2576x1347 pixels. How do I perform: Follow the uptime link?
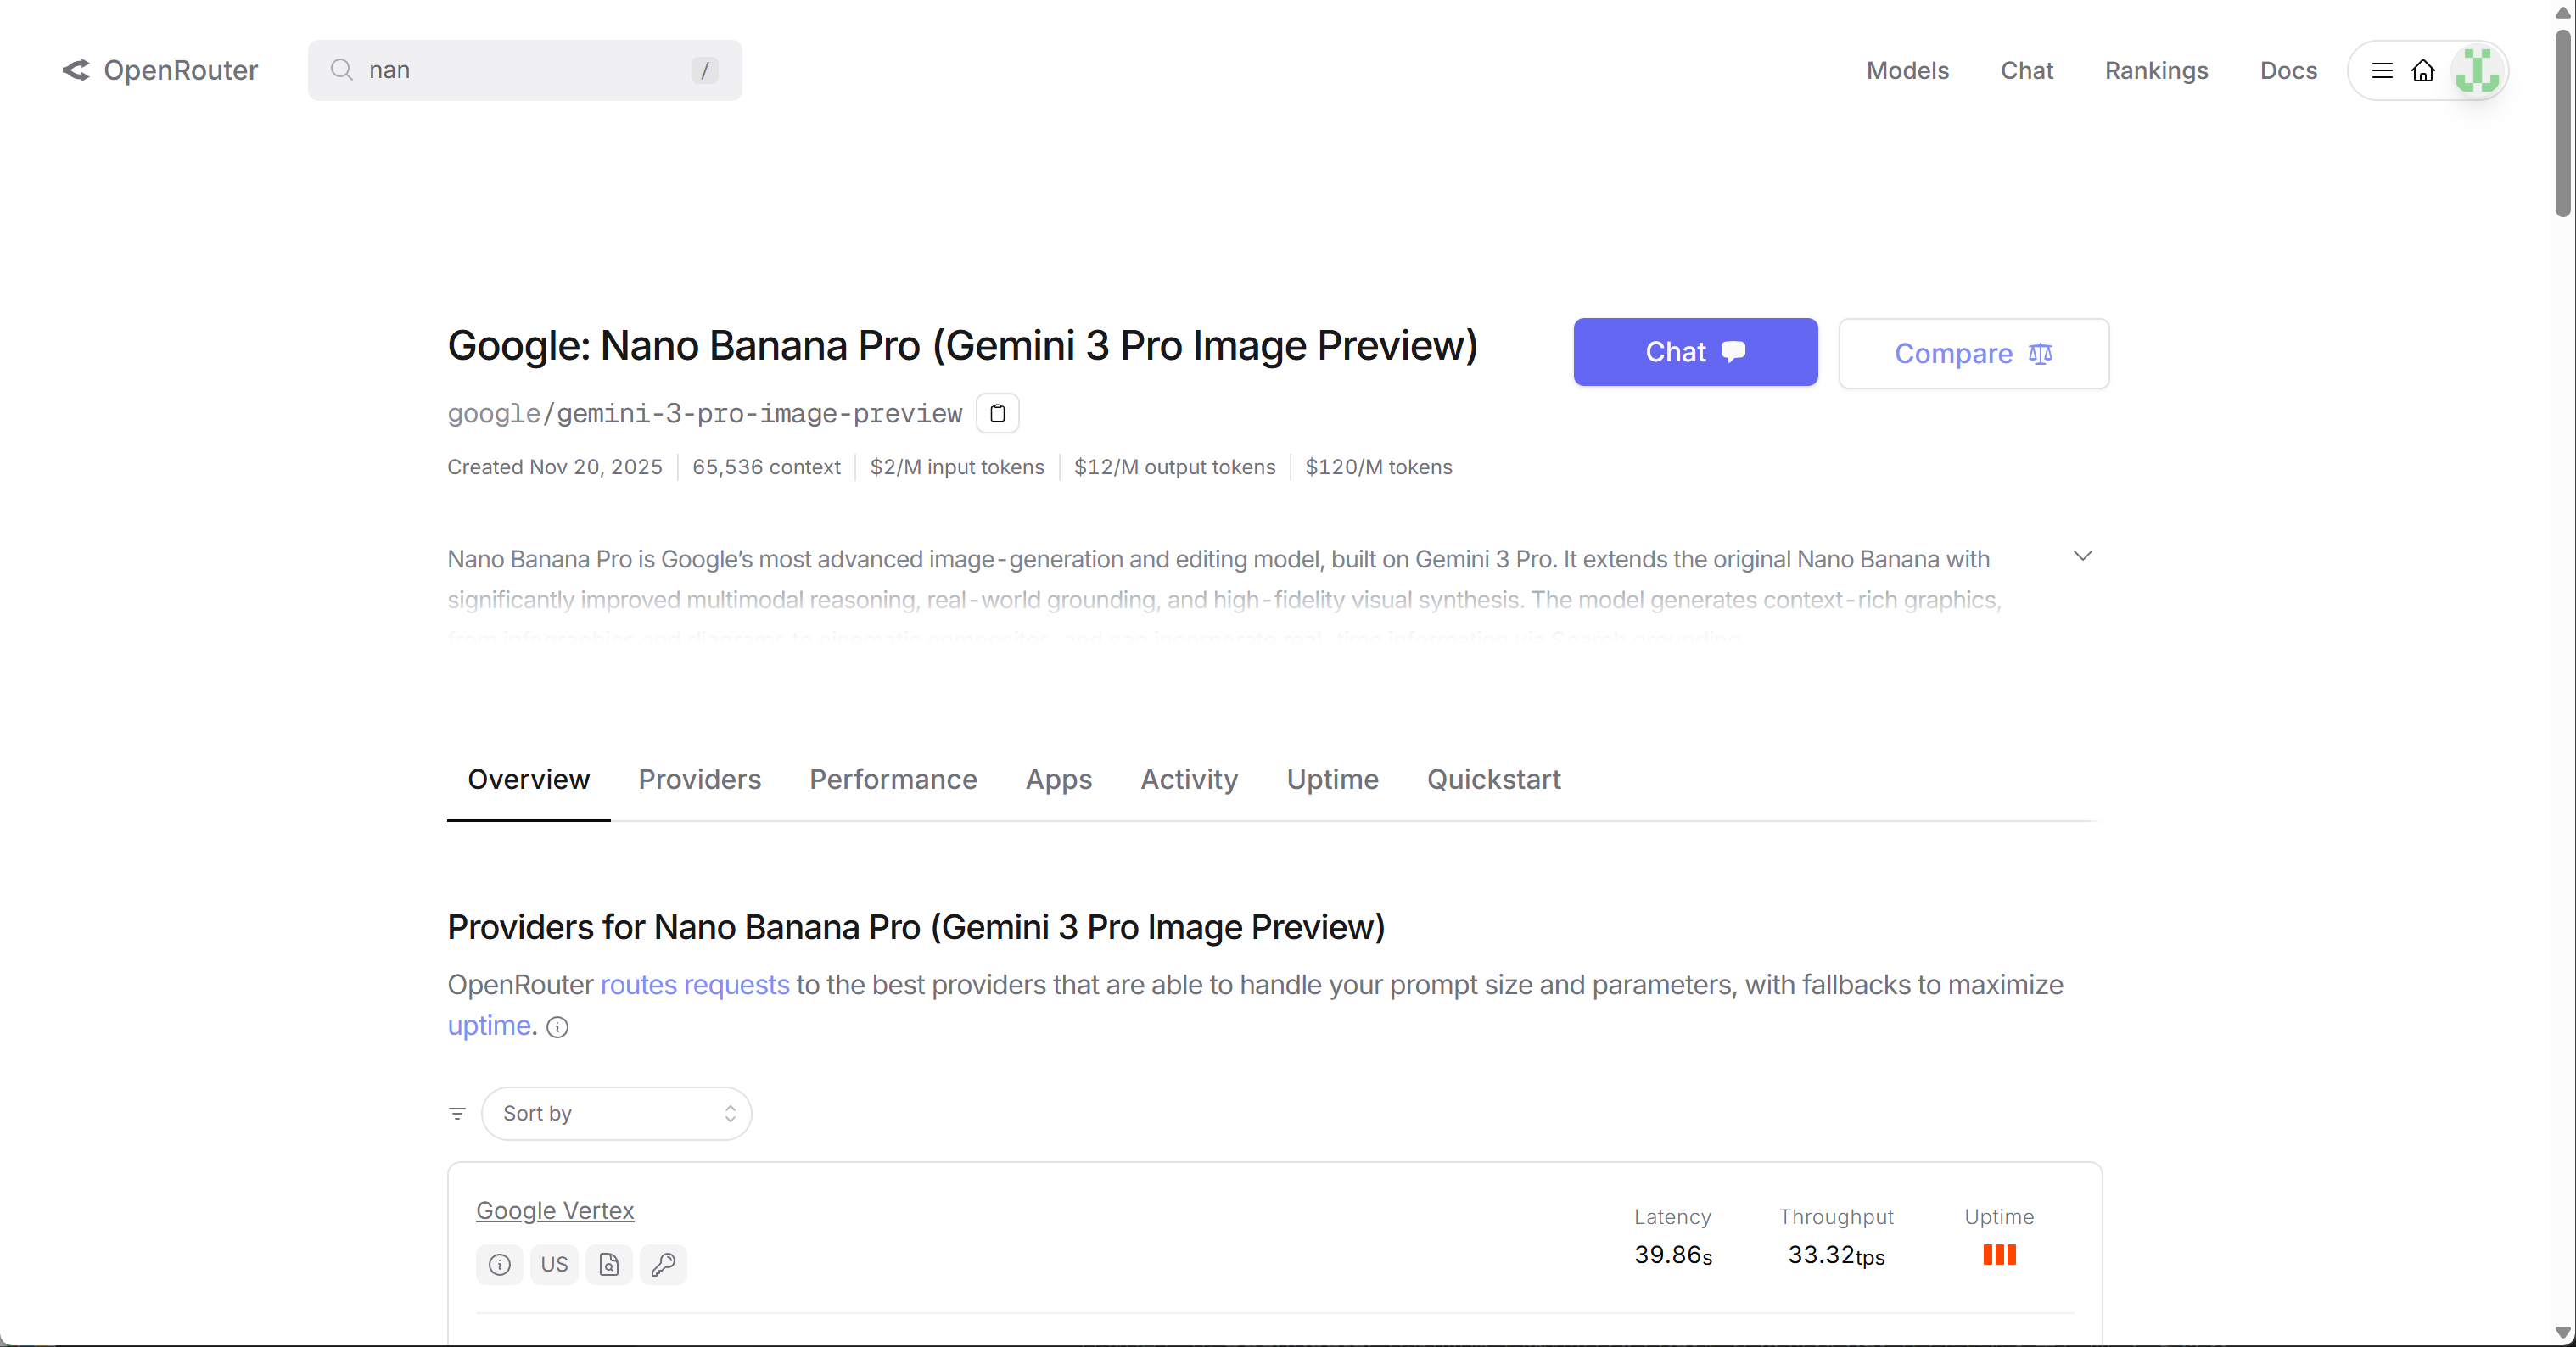pos(488,1025)
